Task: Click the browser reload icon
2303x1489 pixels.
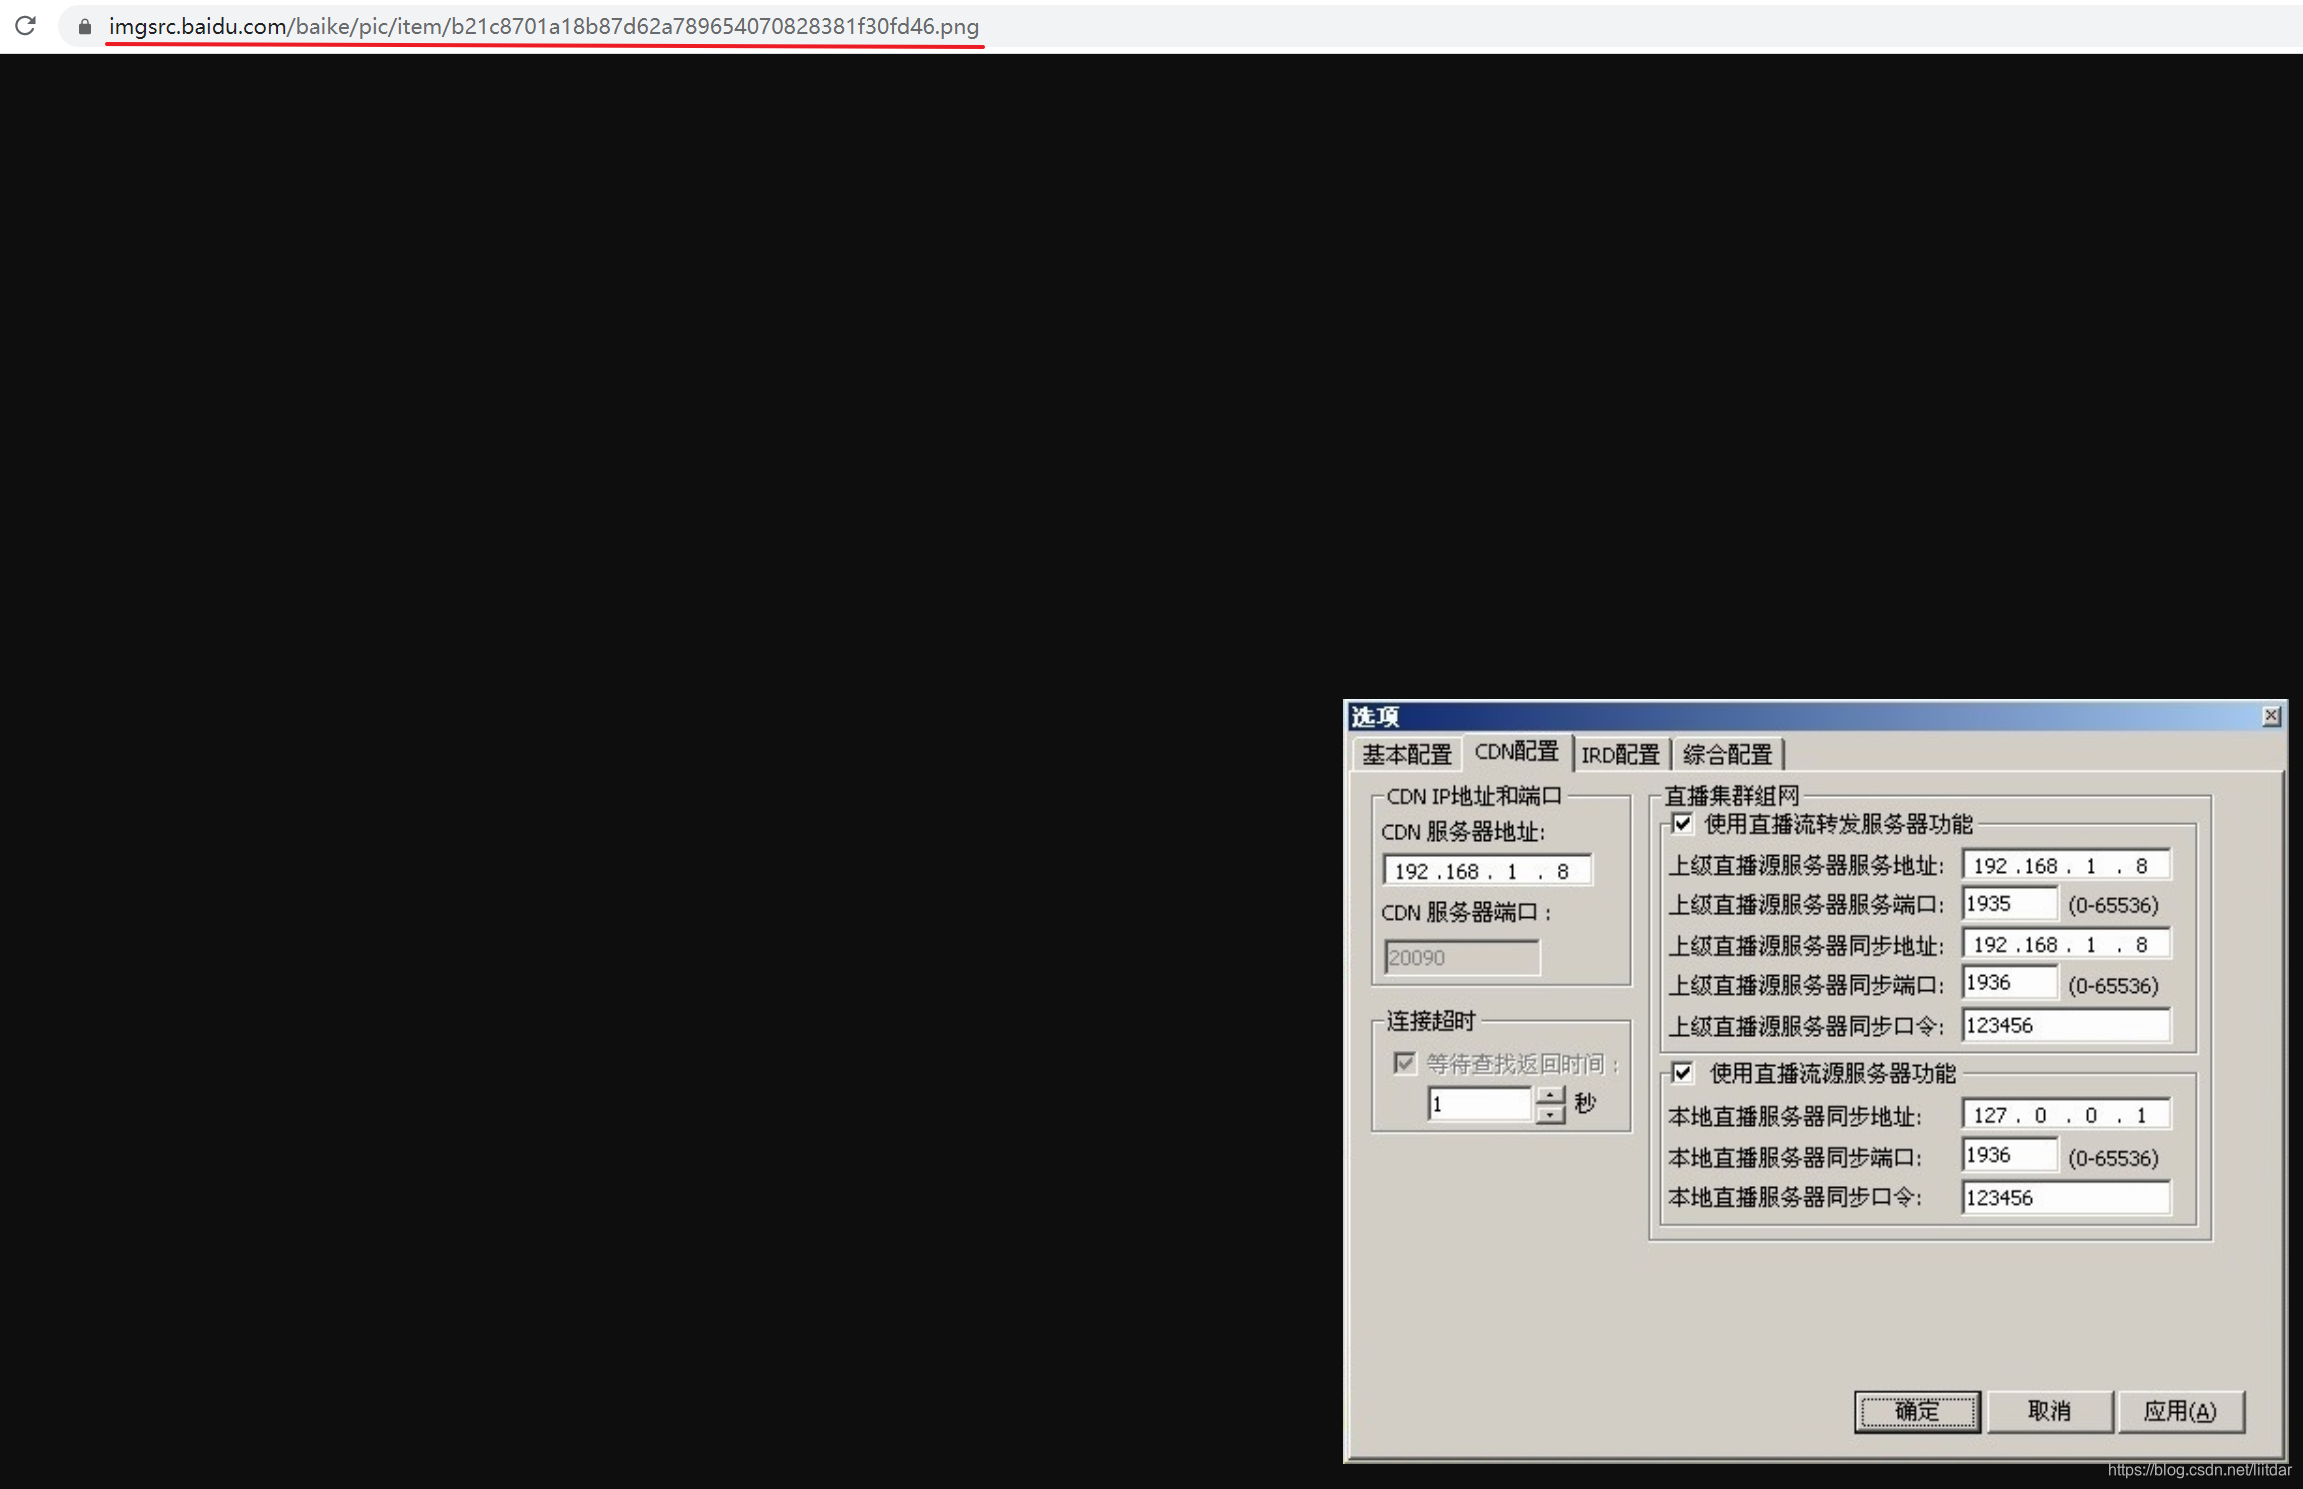Action: click(x=25, y=26)
